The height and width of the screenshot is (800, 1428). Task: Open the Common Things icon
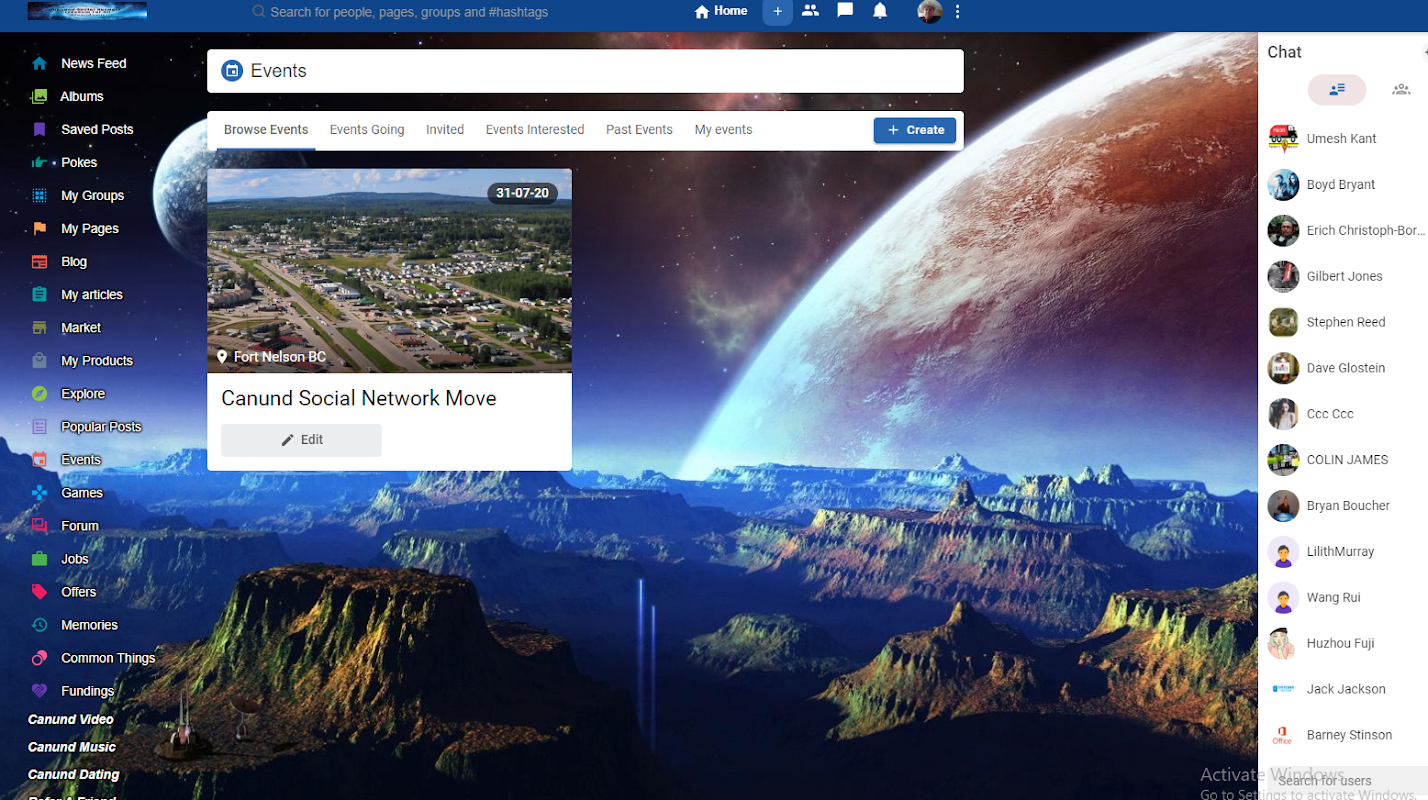click(39, 657)
